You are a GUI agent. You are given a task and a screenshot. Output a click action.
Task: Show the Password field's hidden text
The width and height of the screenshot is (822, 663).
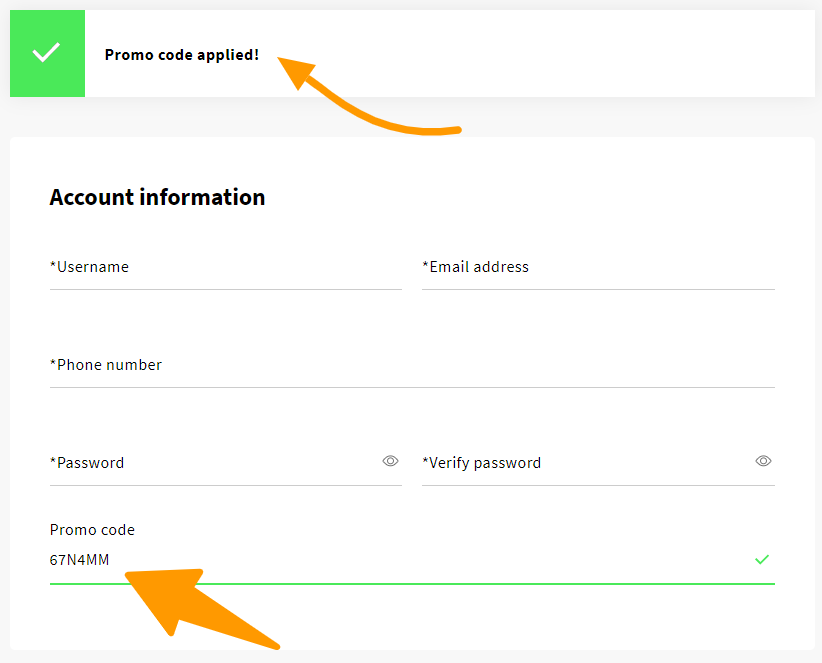coord(390,461)
